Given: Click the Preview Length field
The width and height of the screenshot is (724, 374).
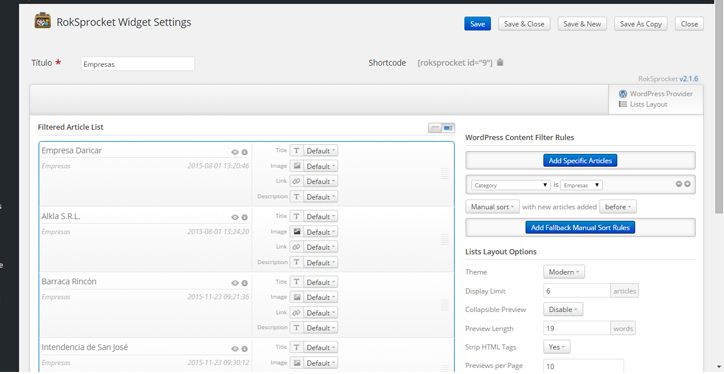Looking at the screenshot, I should coord(577,329).
